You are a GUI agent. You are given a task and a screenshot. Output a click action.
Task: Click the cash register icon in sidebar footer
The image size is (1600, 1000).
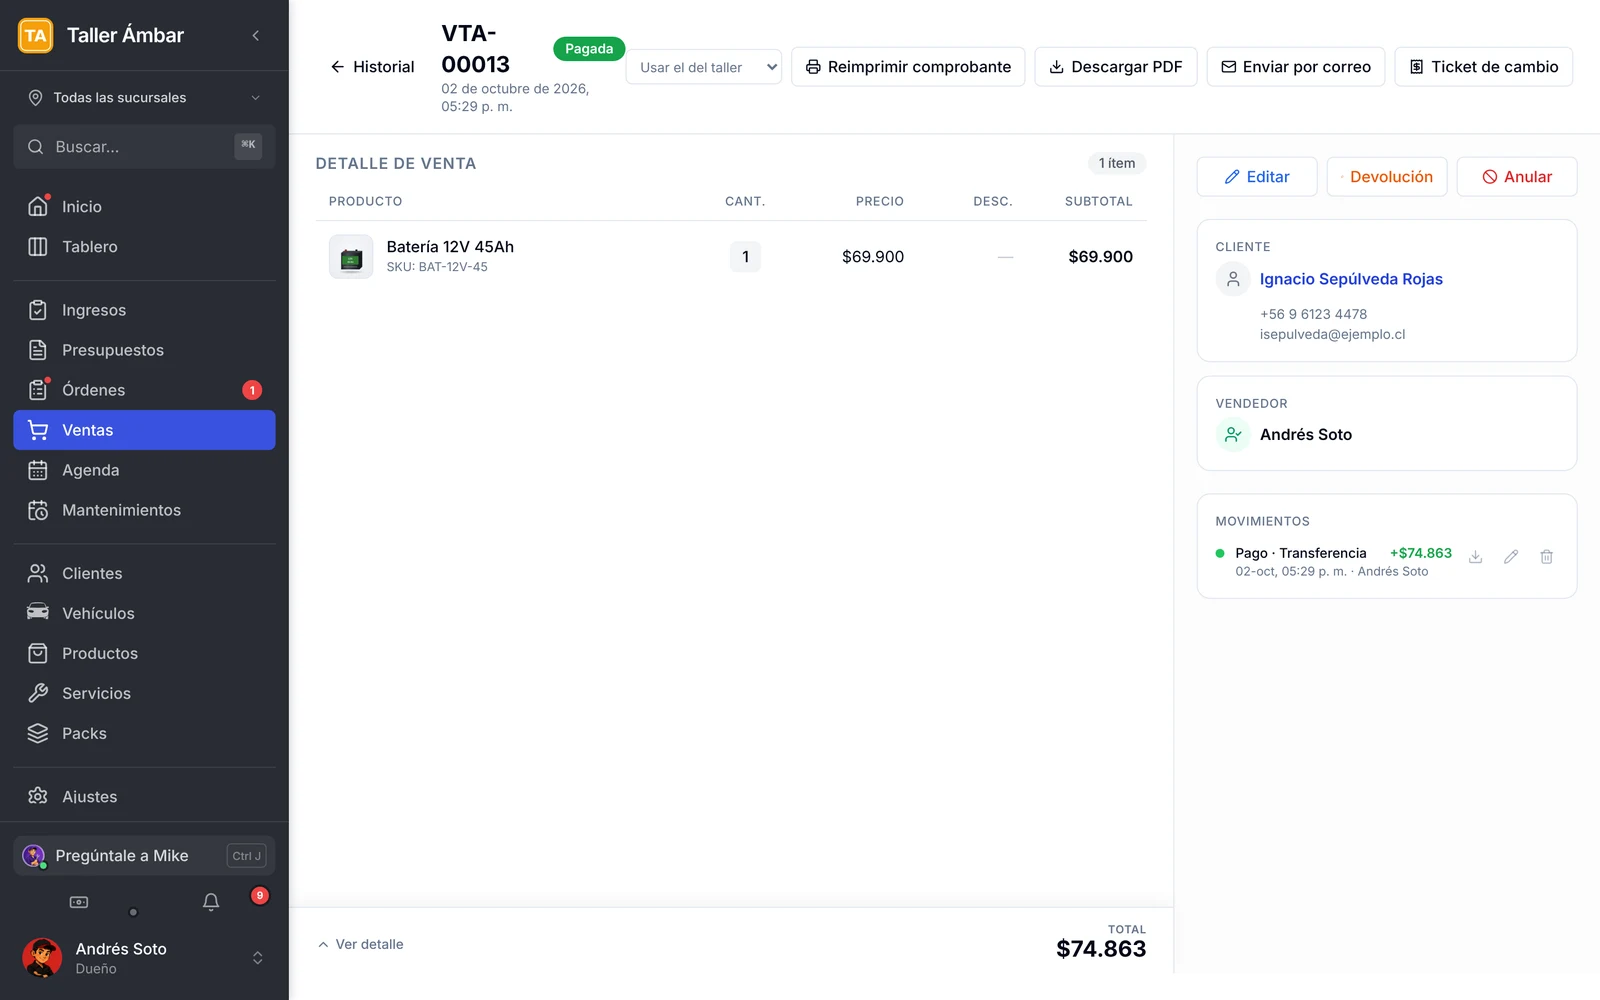click(79, 902)
